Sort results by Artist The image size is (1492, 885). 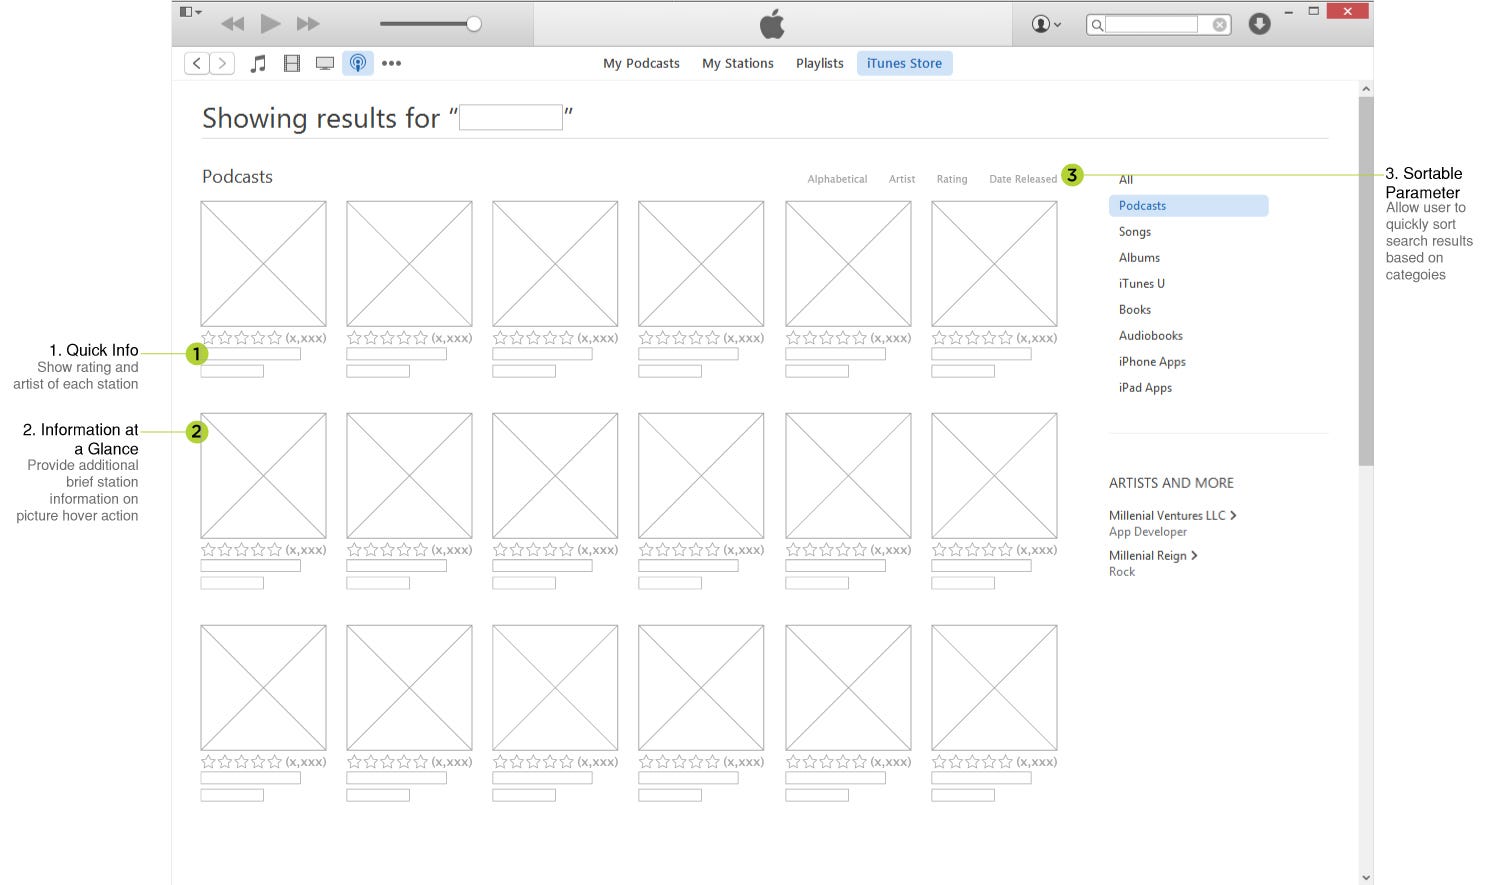point(902,179)
